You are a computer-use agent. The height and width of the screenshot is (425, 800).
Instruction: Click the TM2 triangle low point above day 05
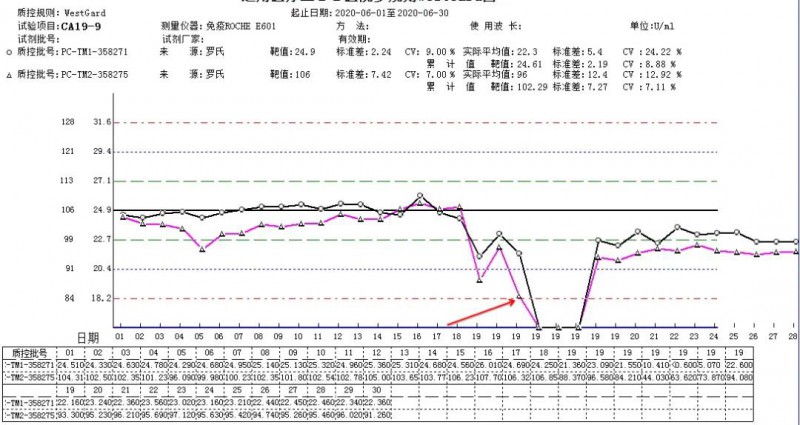[202, 249]
